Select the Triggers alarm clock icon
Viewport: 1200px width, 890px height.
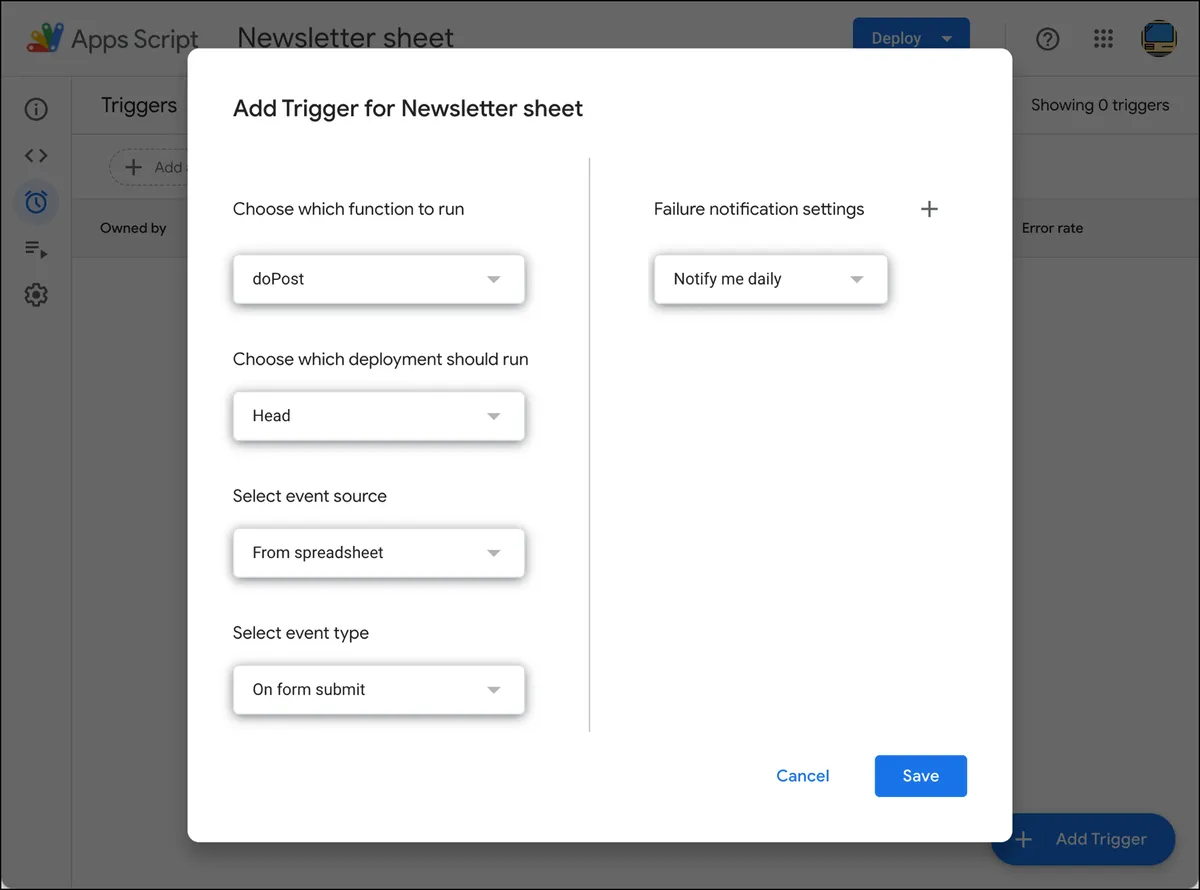[x=36, y=202]
